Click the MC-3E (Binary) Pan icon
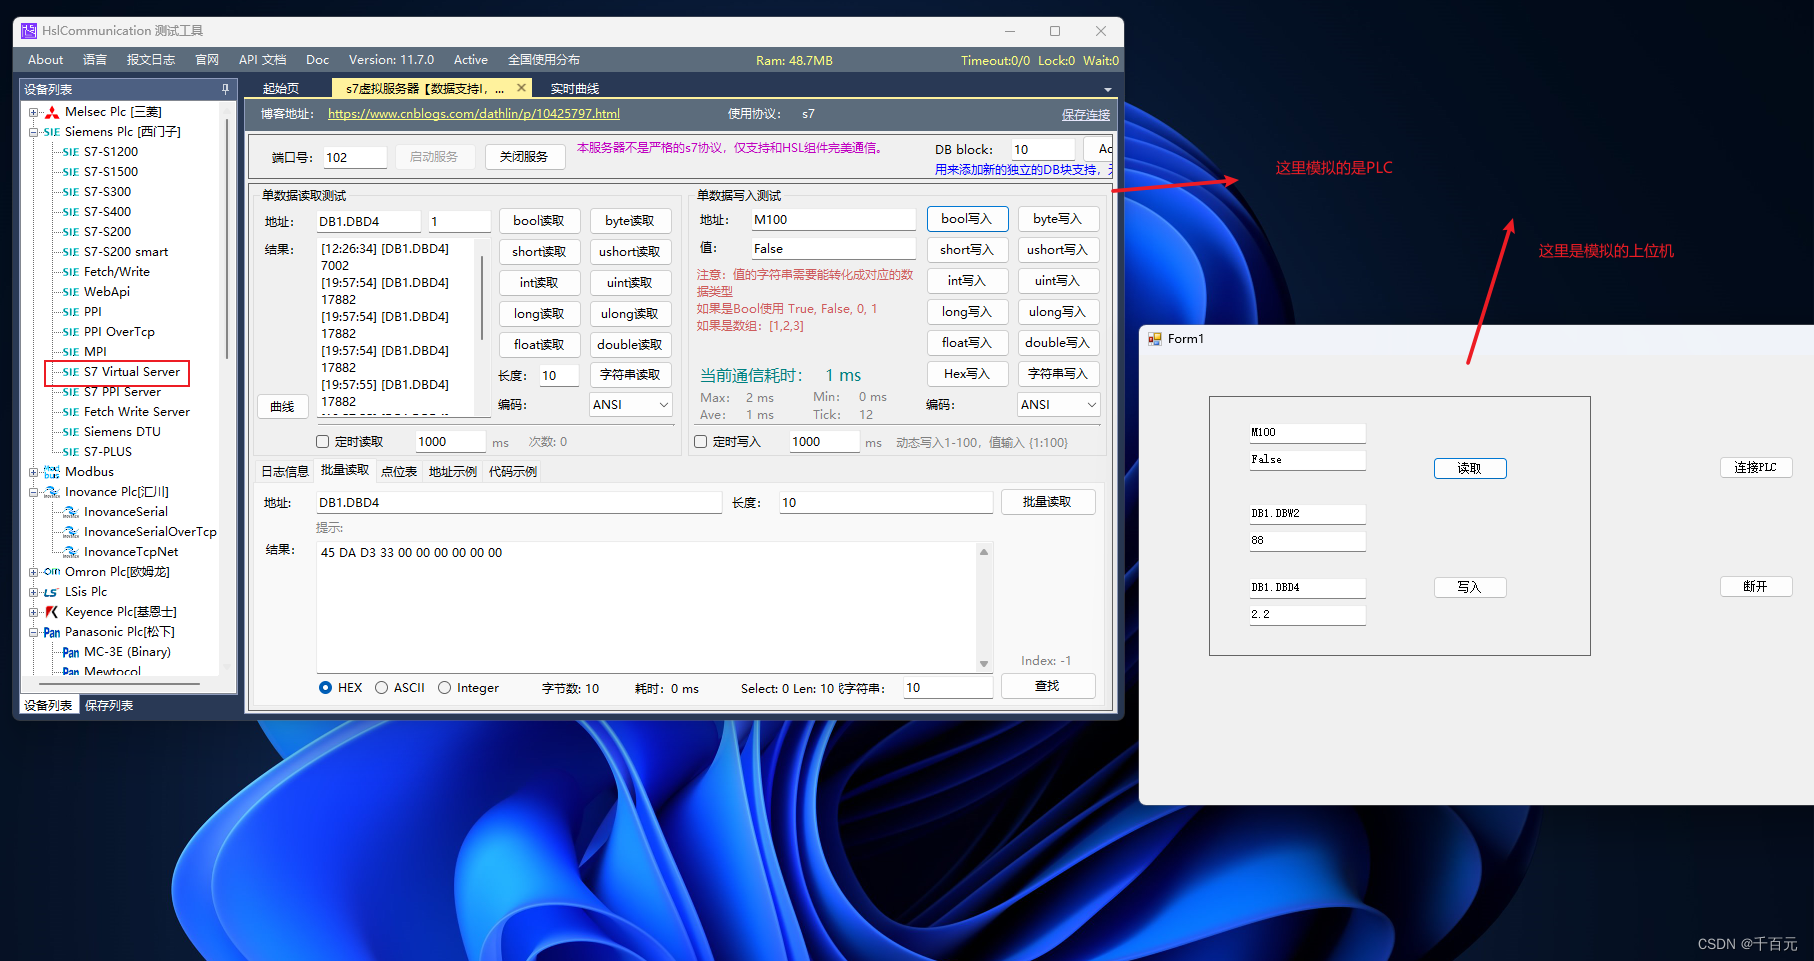1814x961 pixels. [x=71, y=652]
